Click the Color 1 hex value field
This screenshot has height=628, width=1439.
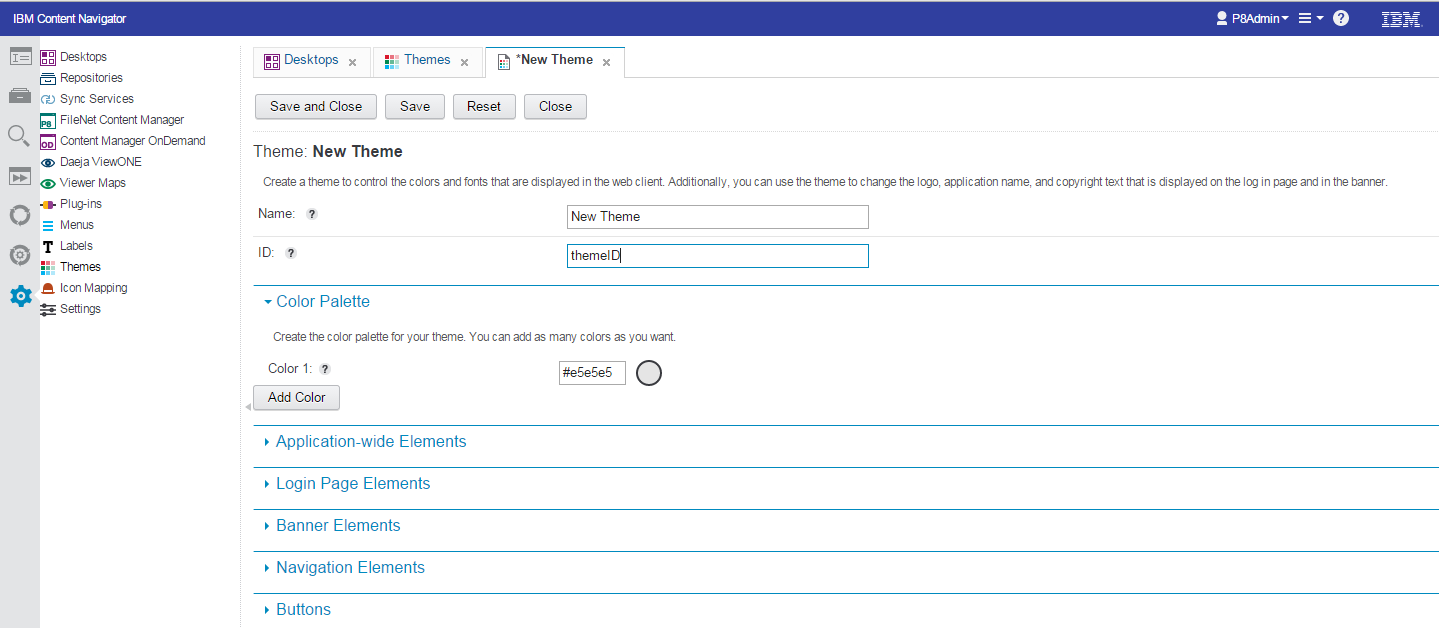point(592,373)
